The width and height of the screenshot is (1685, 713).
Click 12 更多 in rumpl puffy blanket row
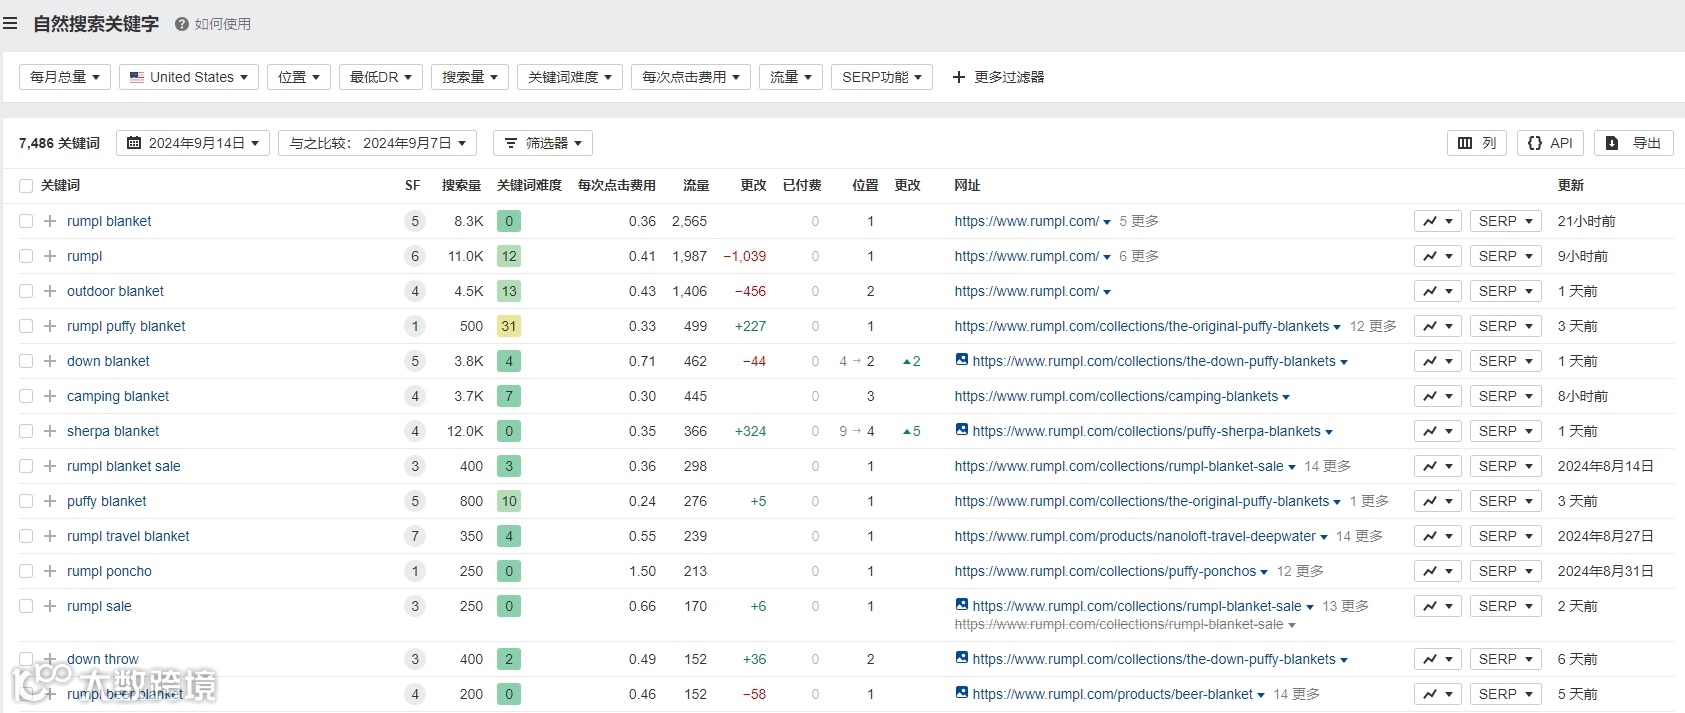point(1373,326)
